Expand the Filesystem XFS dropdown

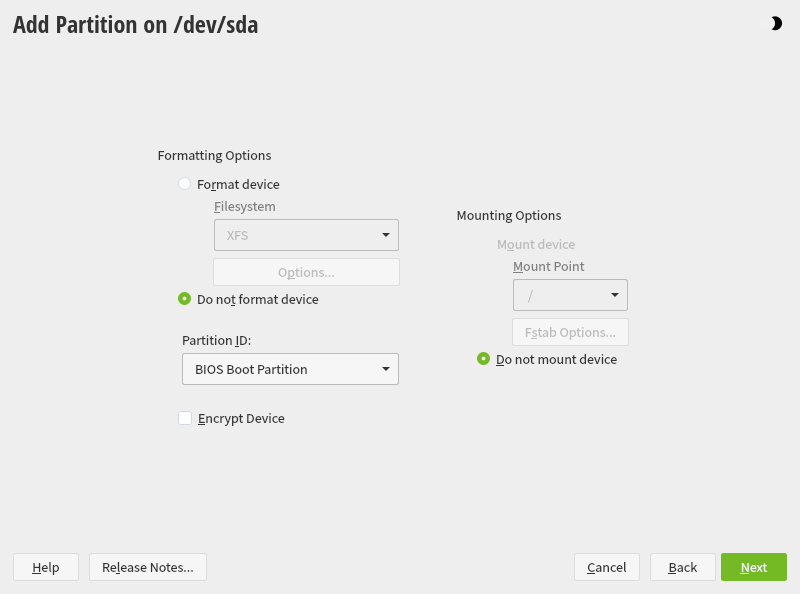click(x=306, y=235)
